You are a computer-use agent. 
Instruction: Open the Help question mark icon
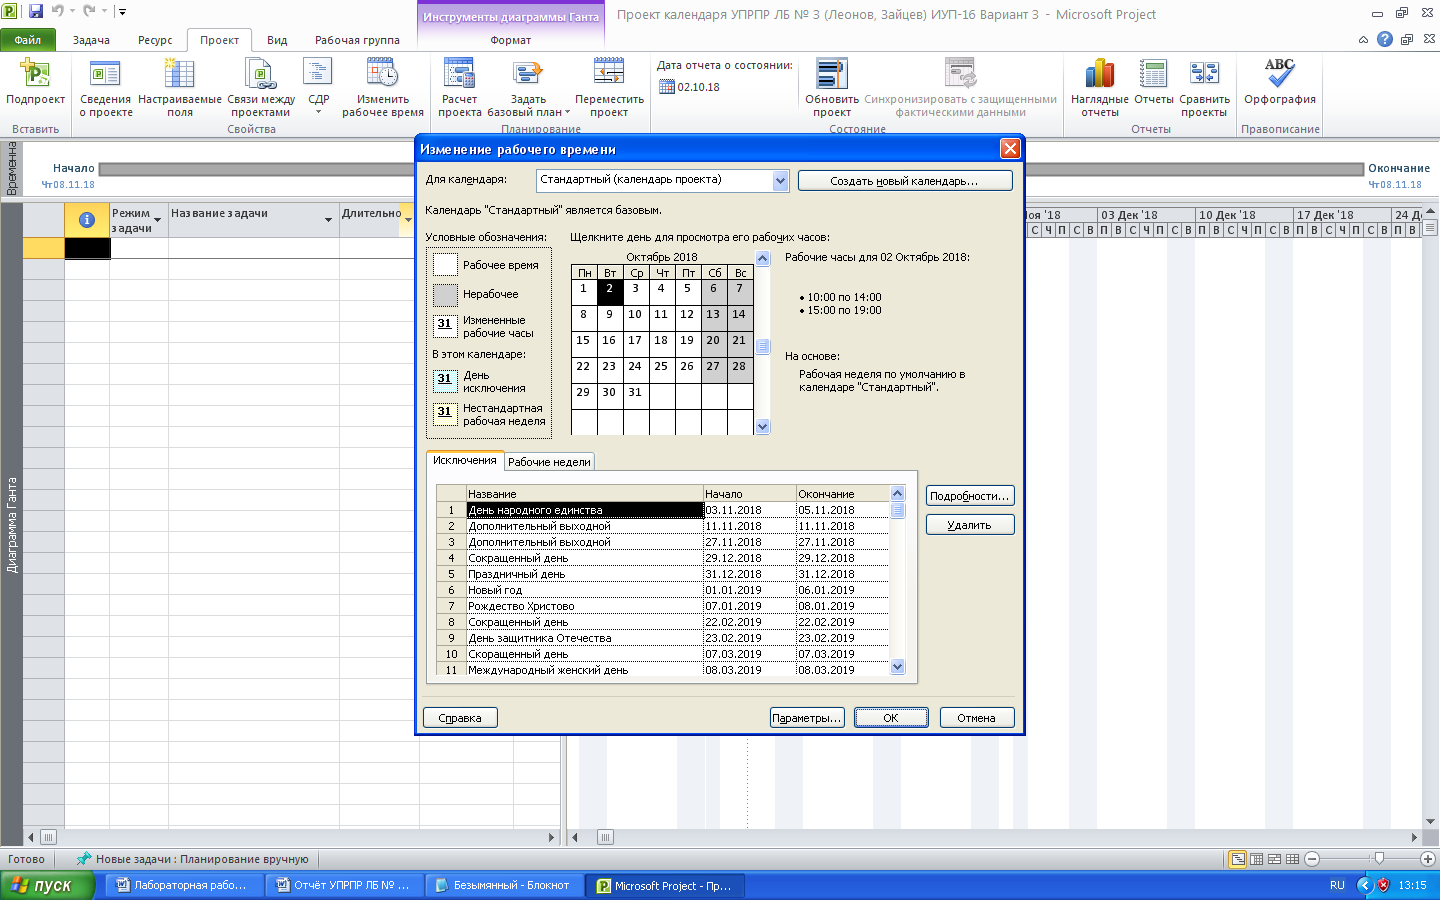pos(1384,39)
